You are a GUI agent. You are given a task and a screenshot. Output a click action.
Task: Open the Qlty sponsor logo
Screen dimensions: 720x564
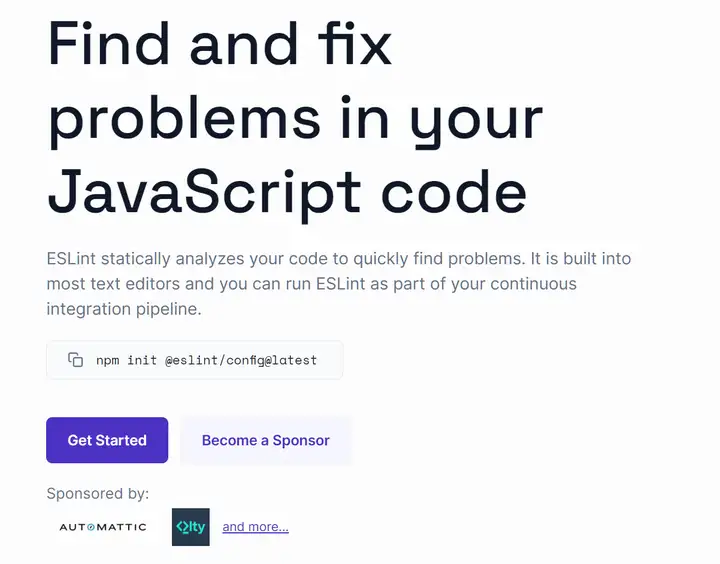pos(190,527)
